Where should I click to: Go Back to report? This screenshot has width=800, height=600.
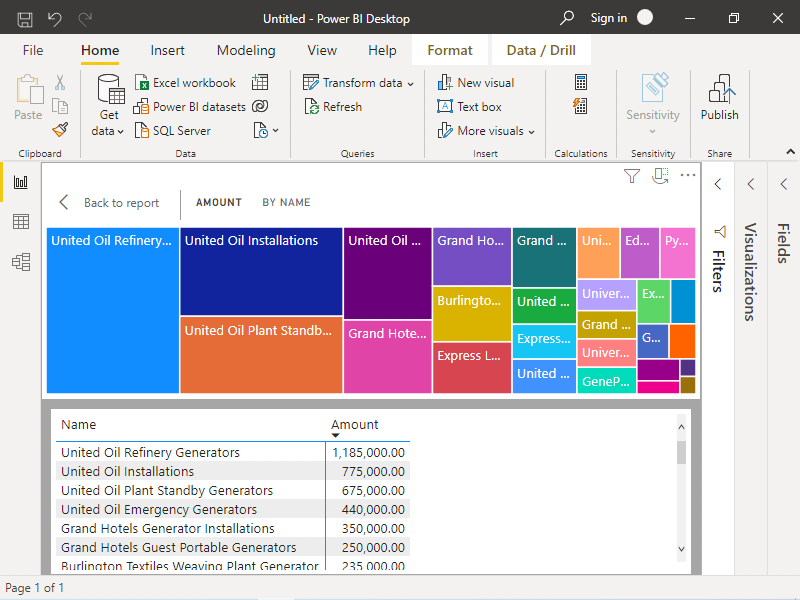coord(109,203)
